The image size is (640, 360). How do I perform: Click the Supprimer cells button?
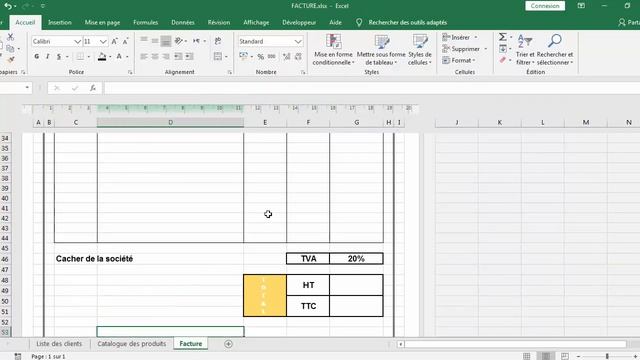pos(464,49)
